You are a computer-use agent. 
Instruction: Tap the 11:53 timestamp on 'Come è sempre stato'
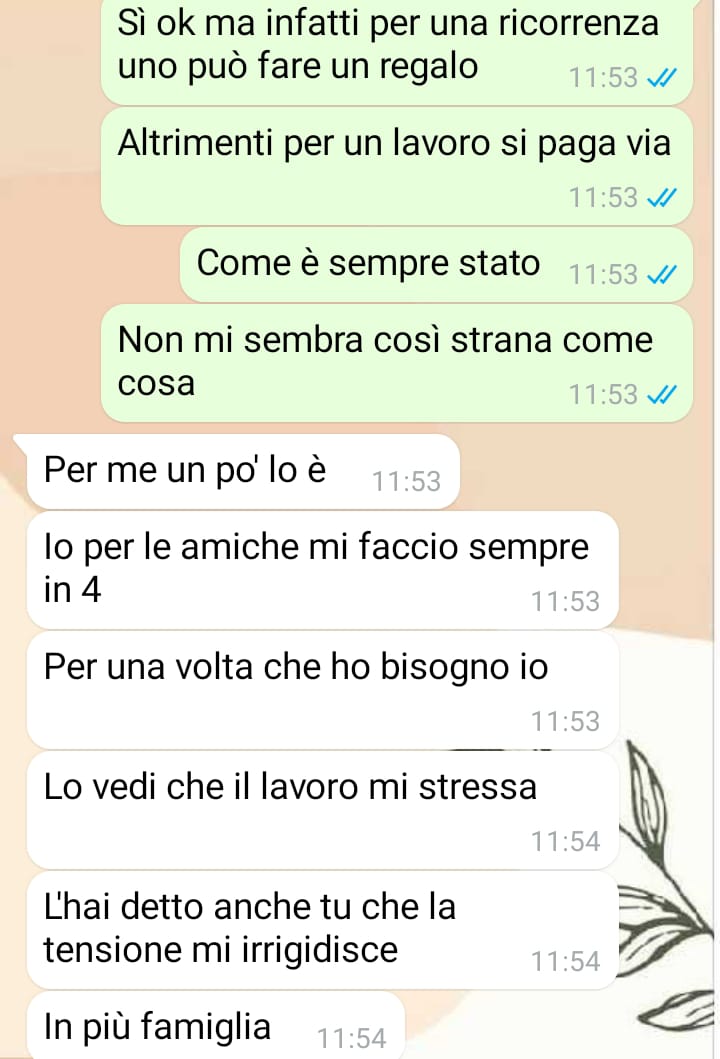[x=603, y=275]
